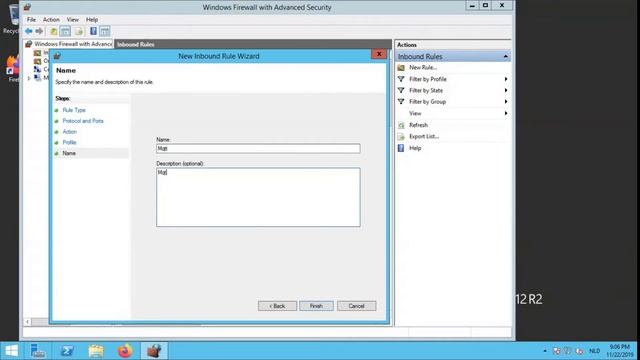This screenshot has width=640, height=360.
Task: Click Export List... action
Action: [x=424, y=136]
